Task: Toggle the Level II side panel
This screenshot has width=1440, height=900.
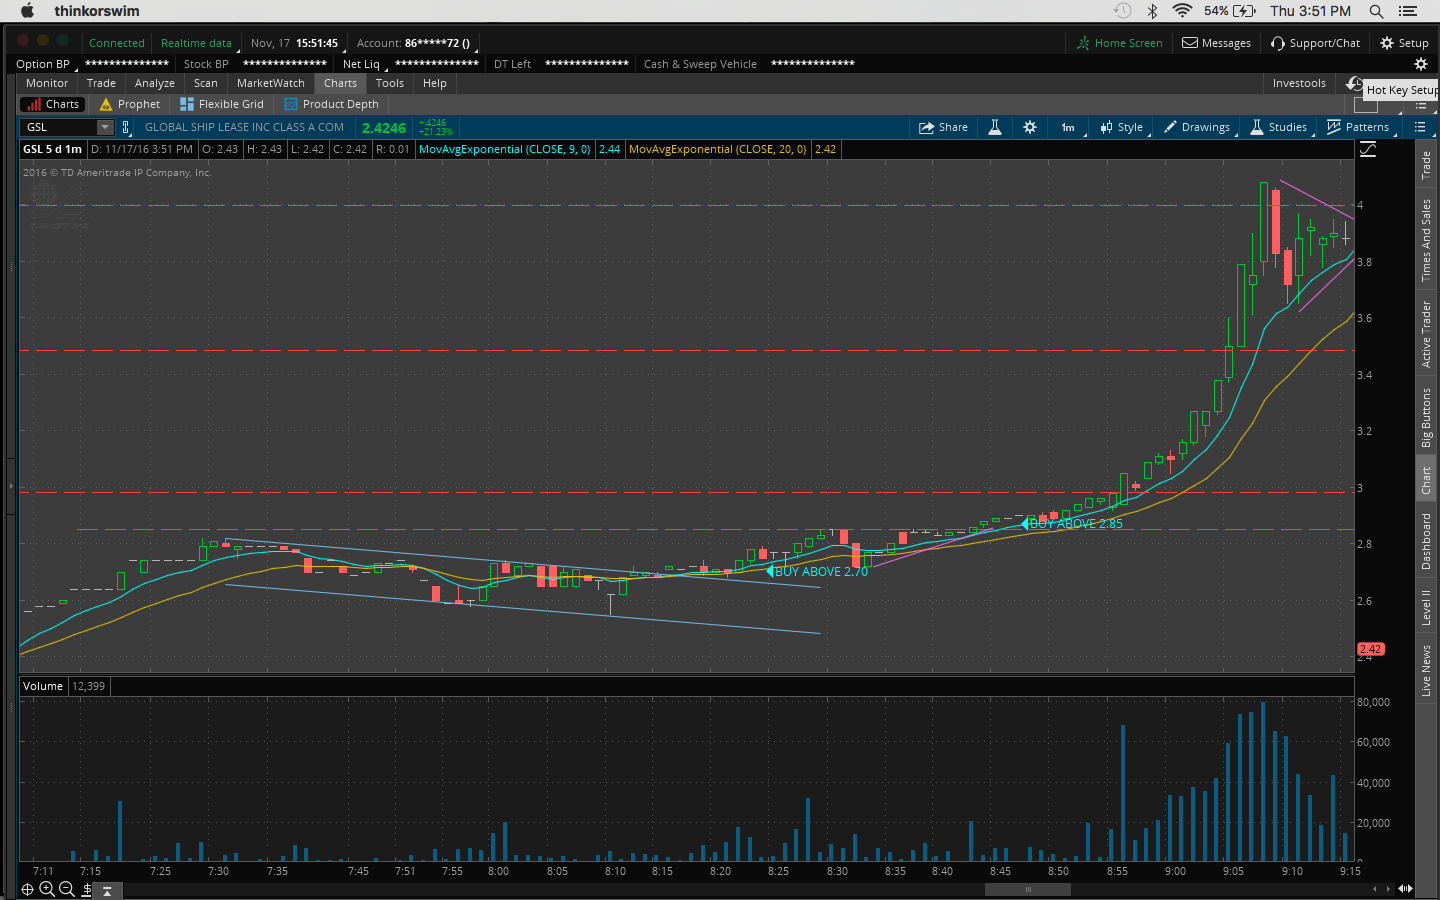Action: [x=1426, y=607]
